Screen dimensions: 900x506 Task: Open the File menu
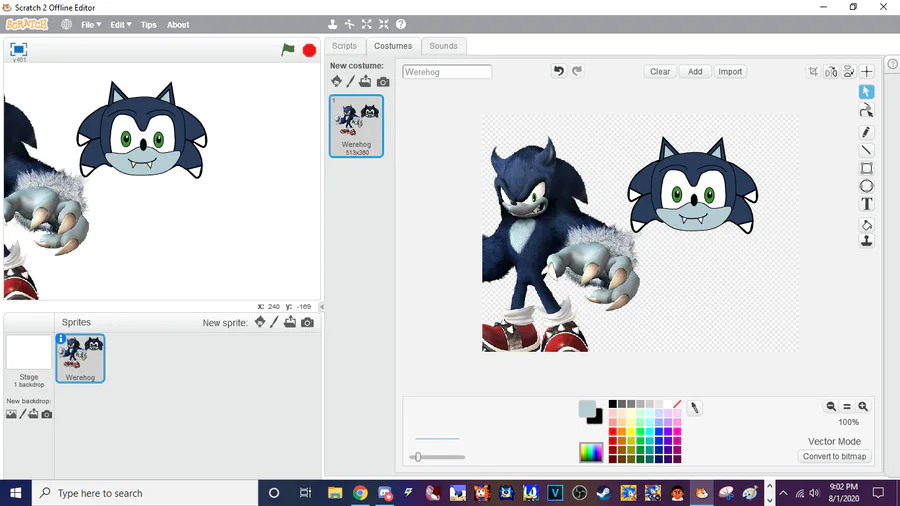[x=91, y=25]
